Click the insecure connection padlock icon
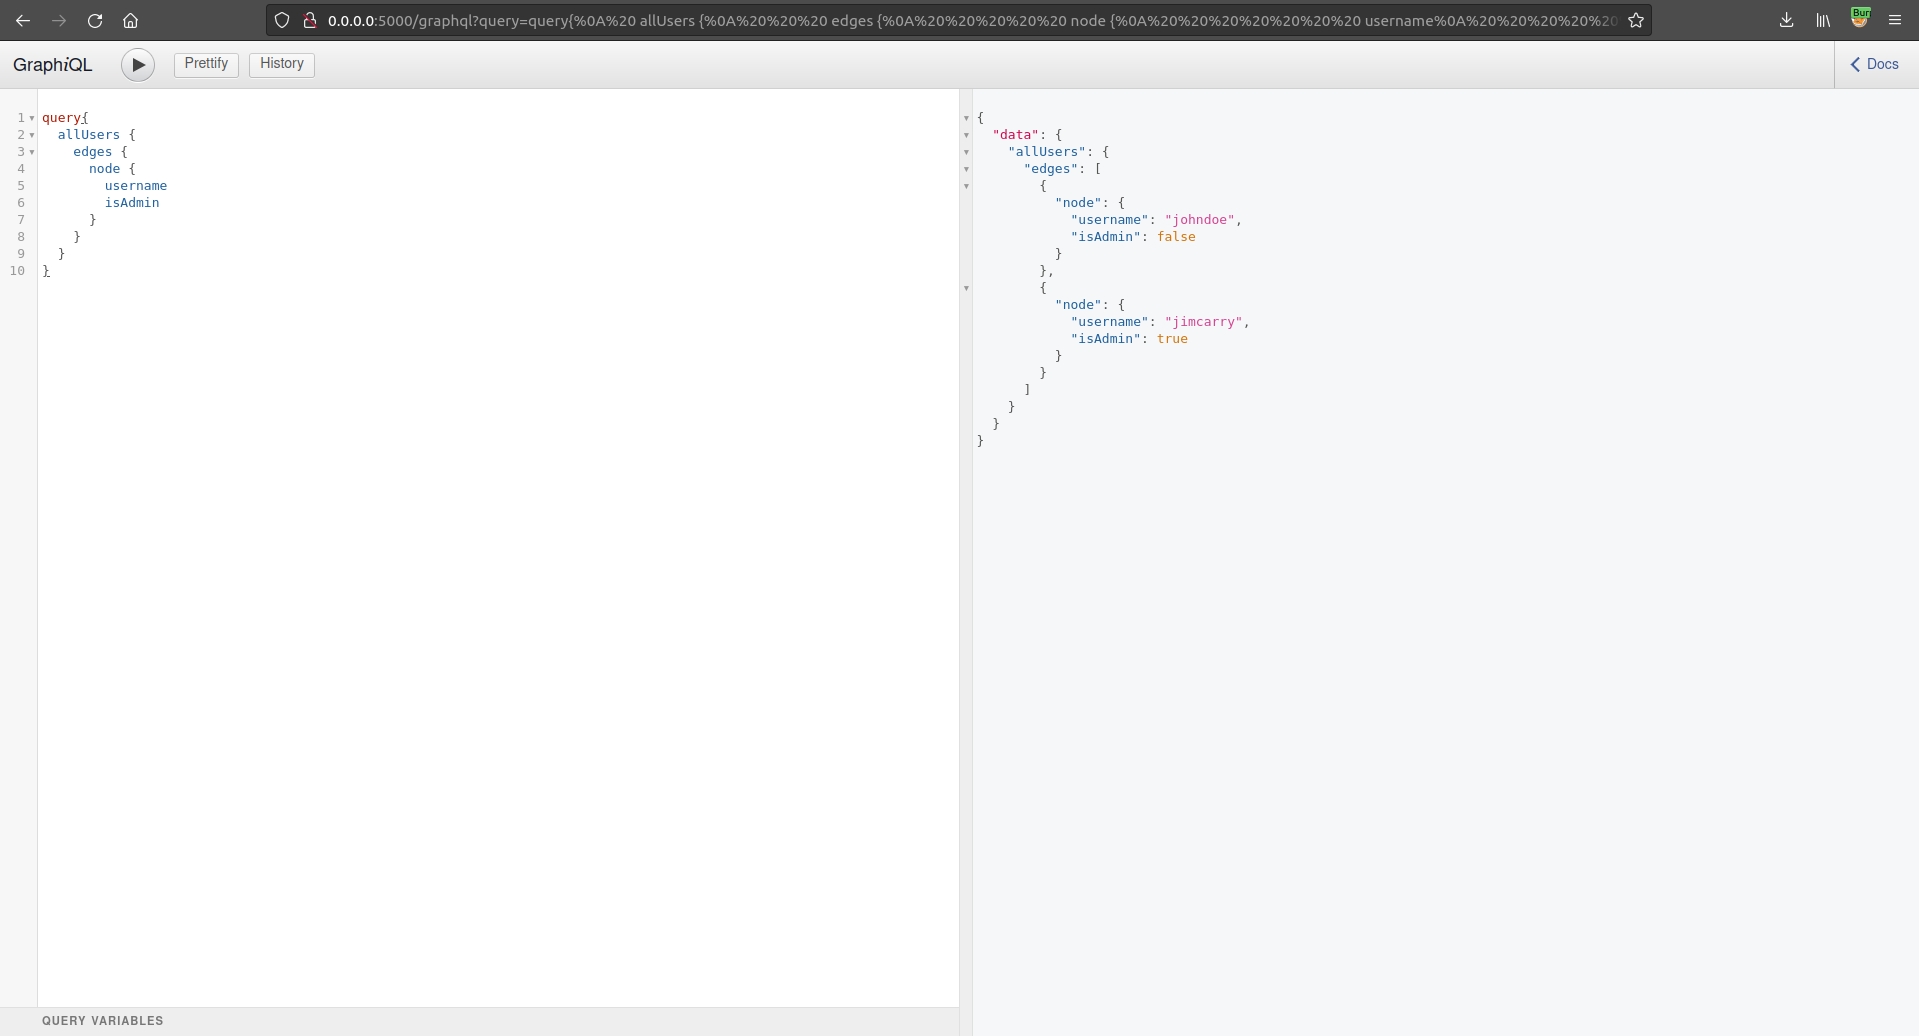The image size is (1919, 1036). [x=310, y=20]
